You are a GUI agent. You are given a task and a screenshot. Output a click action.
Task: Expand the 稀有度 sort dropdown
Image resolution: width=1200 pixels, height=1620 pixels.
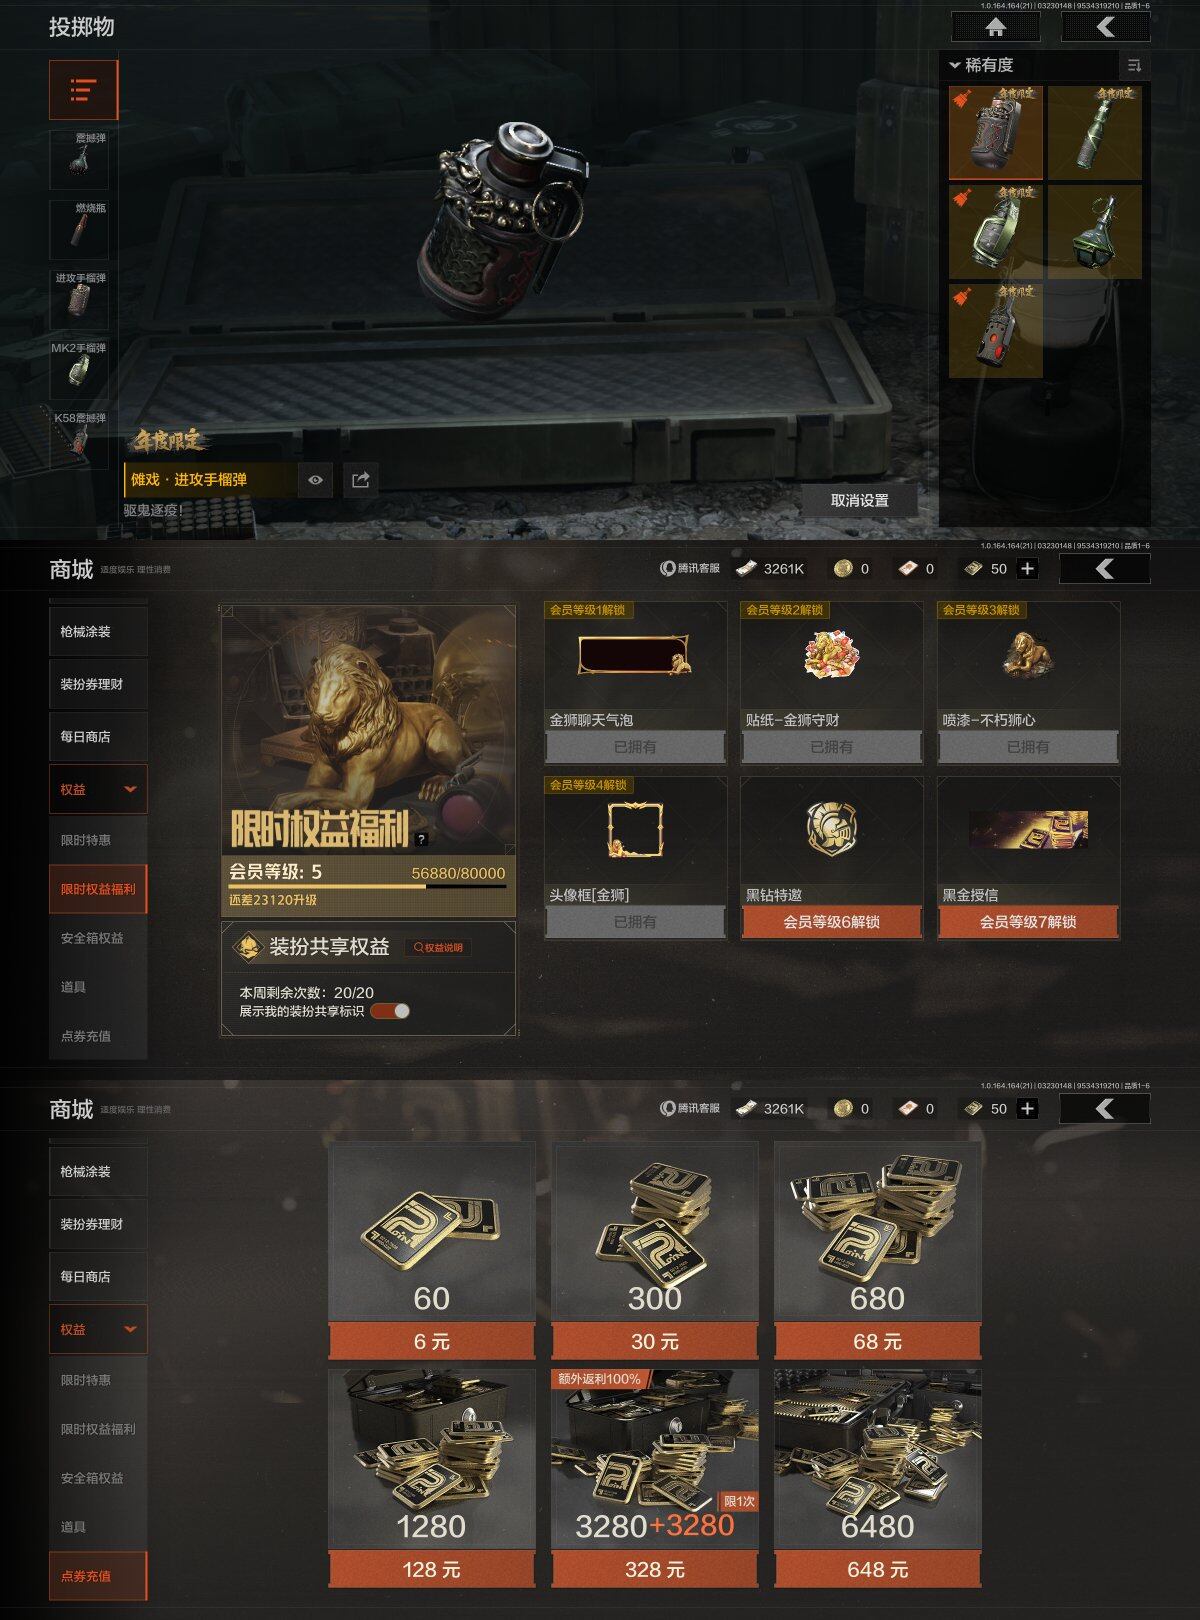pyautogui.click(x=982, y=65)
